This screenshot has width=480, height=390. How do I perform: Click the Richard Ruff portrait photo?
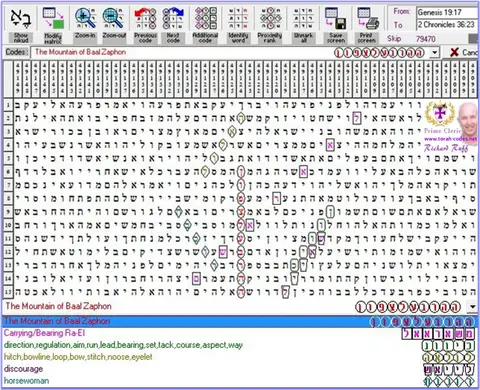point(468,122)
